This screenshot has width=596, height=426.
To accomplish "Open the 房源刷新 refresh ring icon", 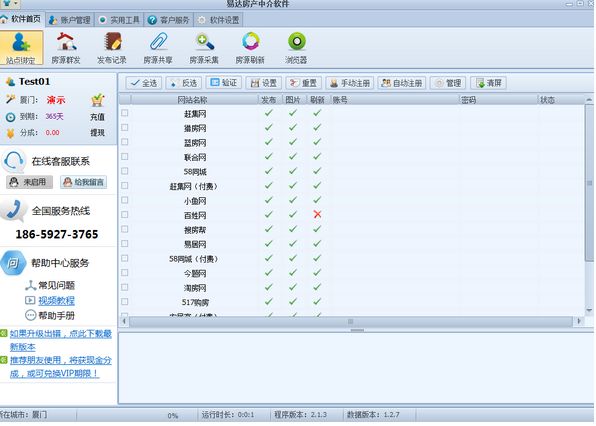I will [x=250, y=48].
